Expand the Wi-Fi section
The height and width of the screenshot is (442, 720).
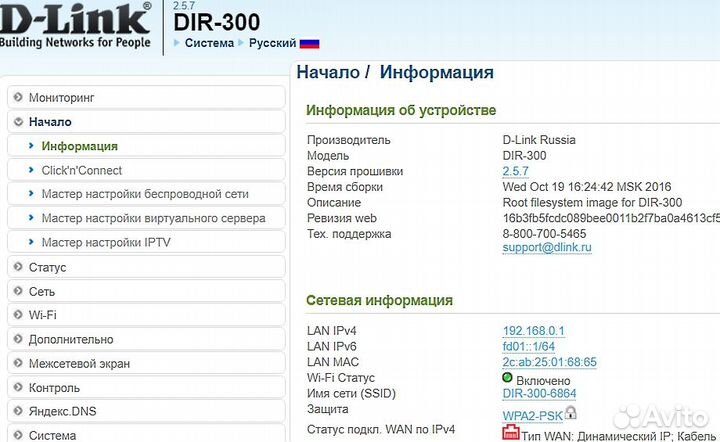pos(146,315)
